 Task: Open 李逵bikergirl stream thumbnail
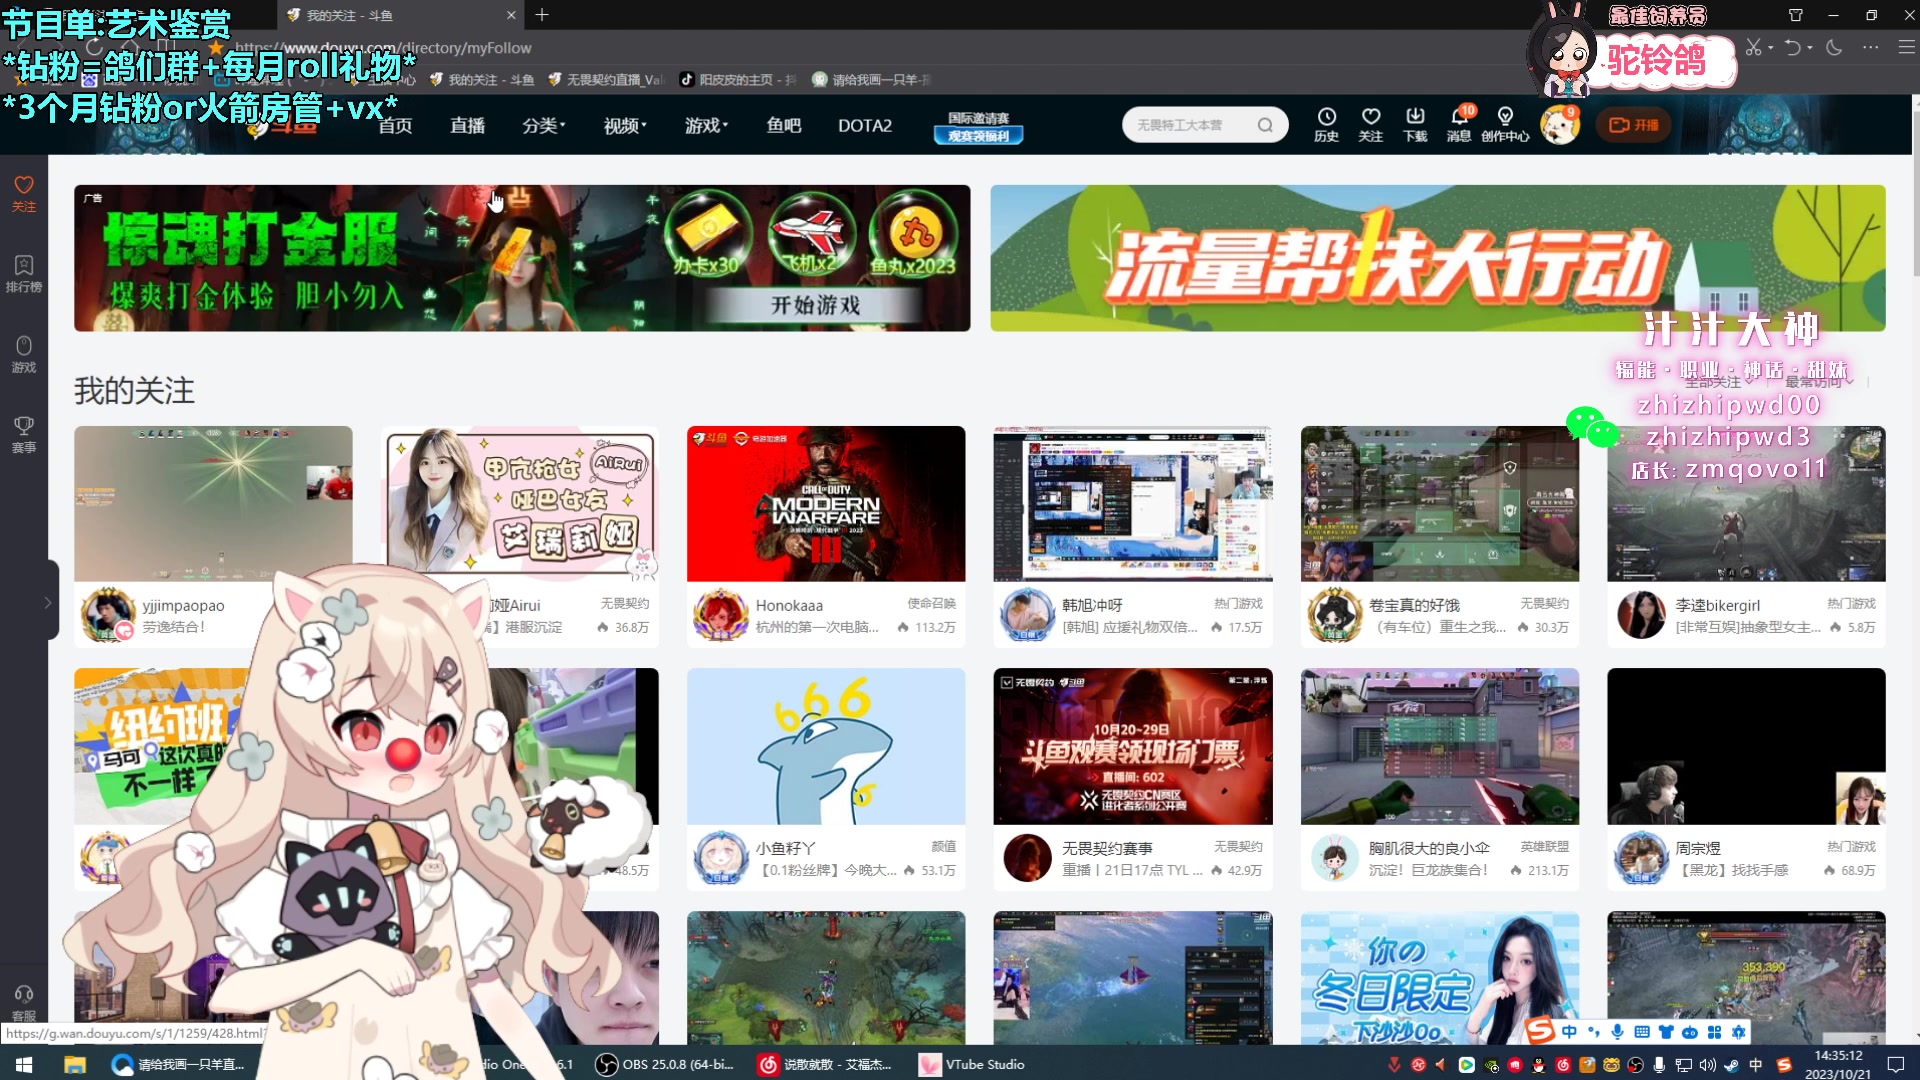click(1746, 503)
